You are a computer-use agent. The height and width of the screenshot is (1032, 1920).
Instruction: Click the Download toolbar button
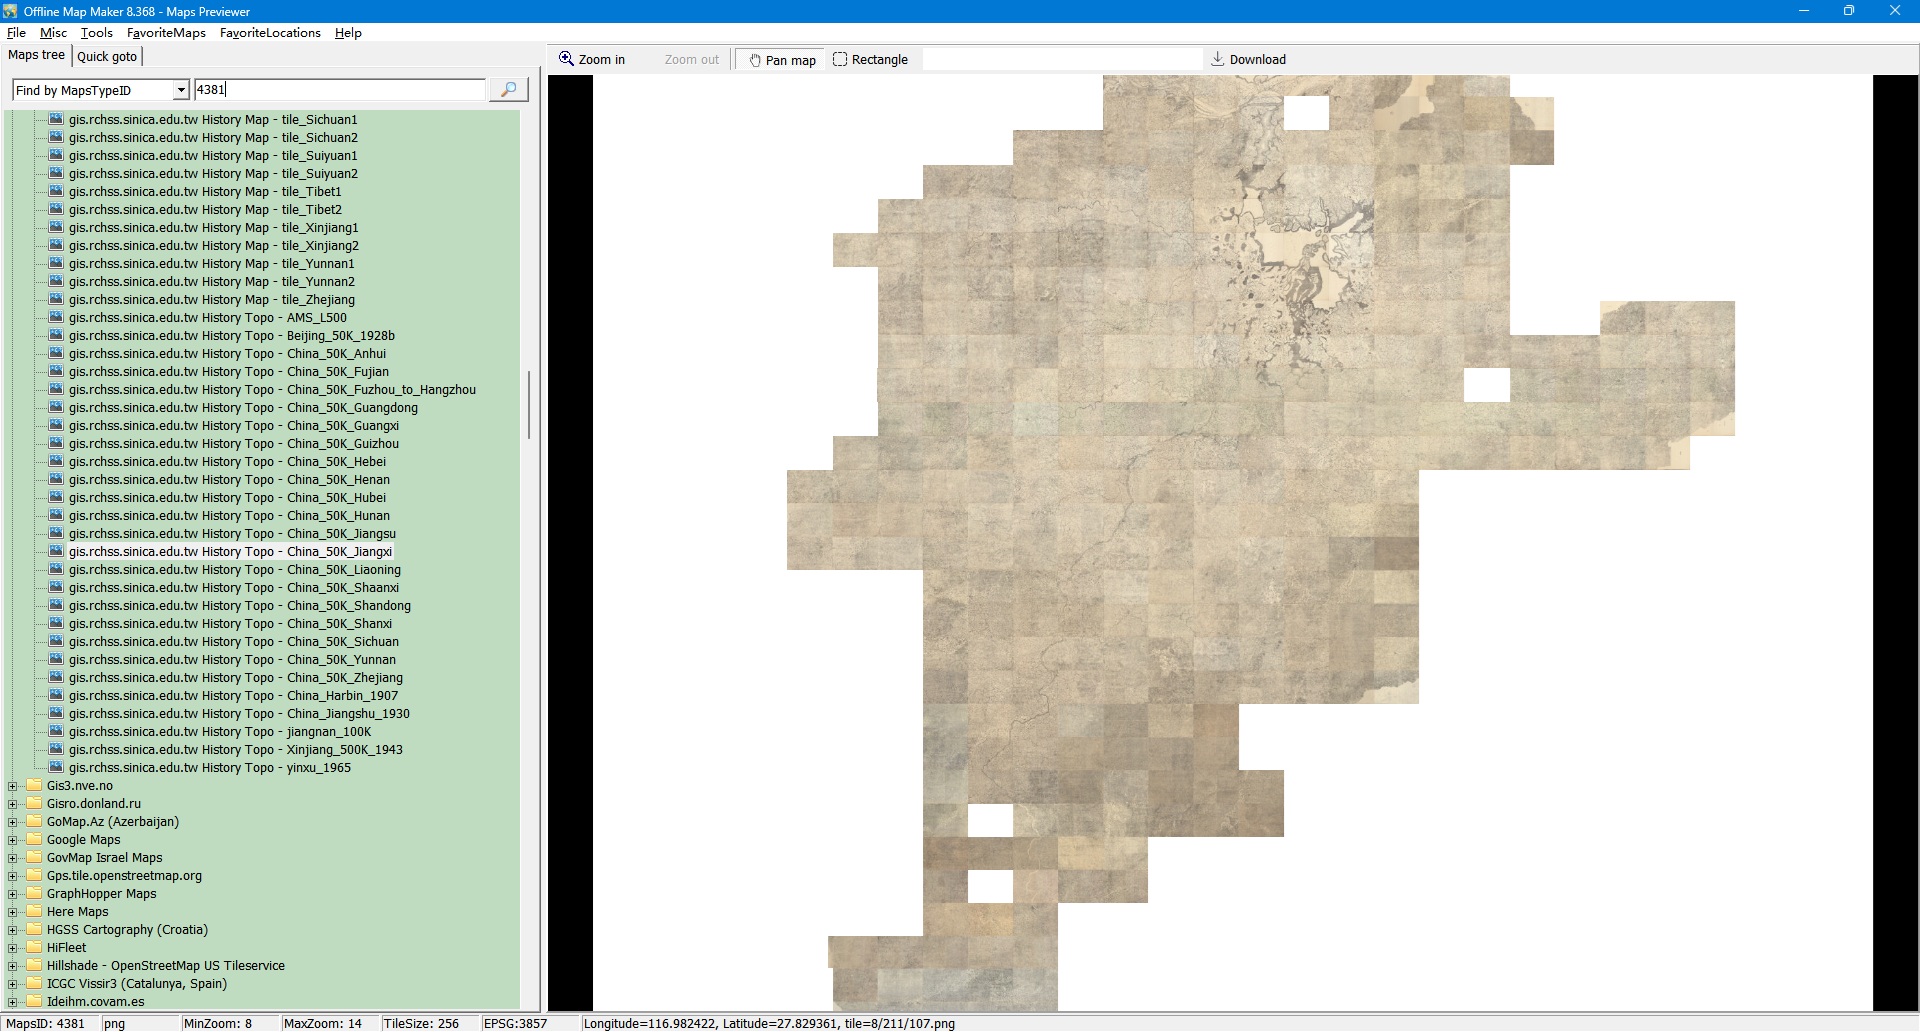point(1248,60)
